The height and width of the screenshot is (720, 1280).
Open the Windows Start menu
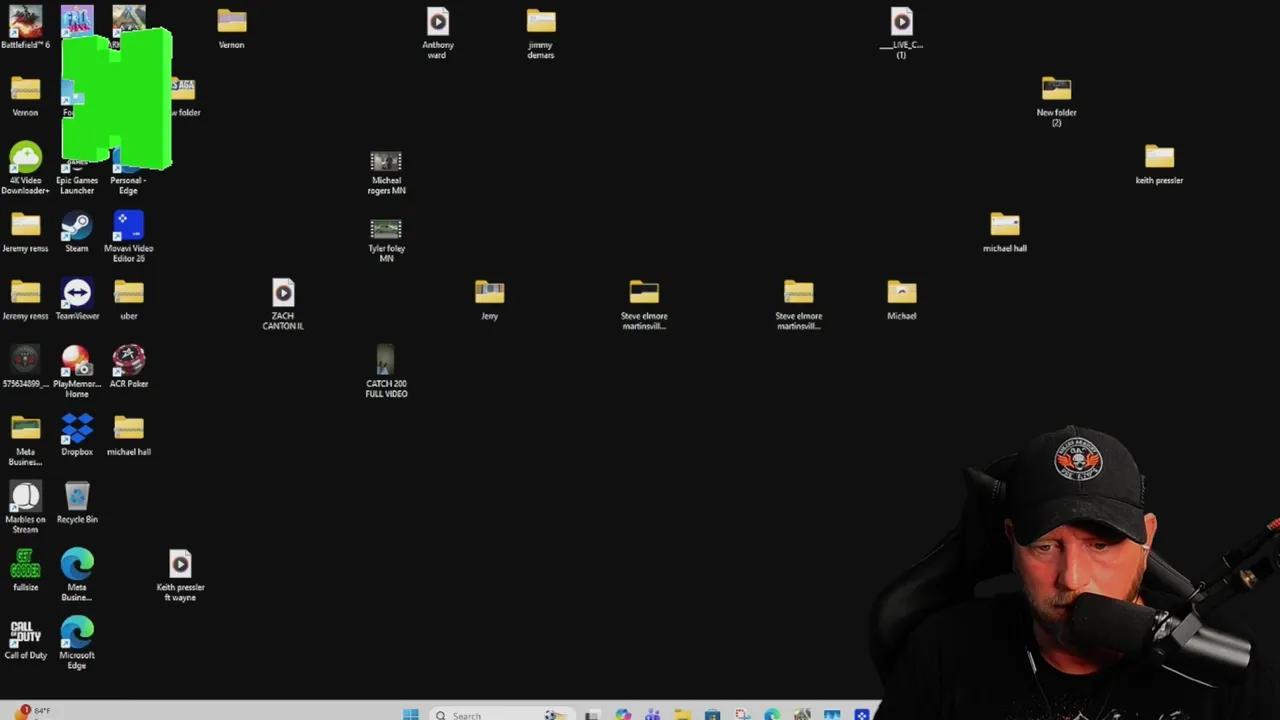(411, 714)
